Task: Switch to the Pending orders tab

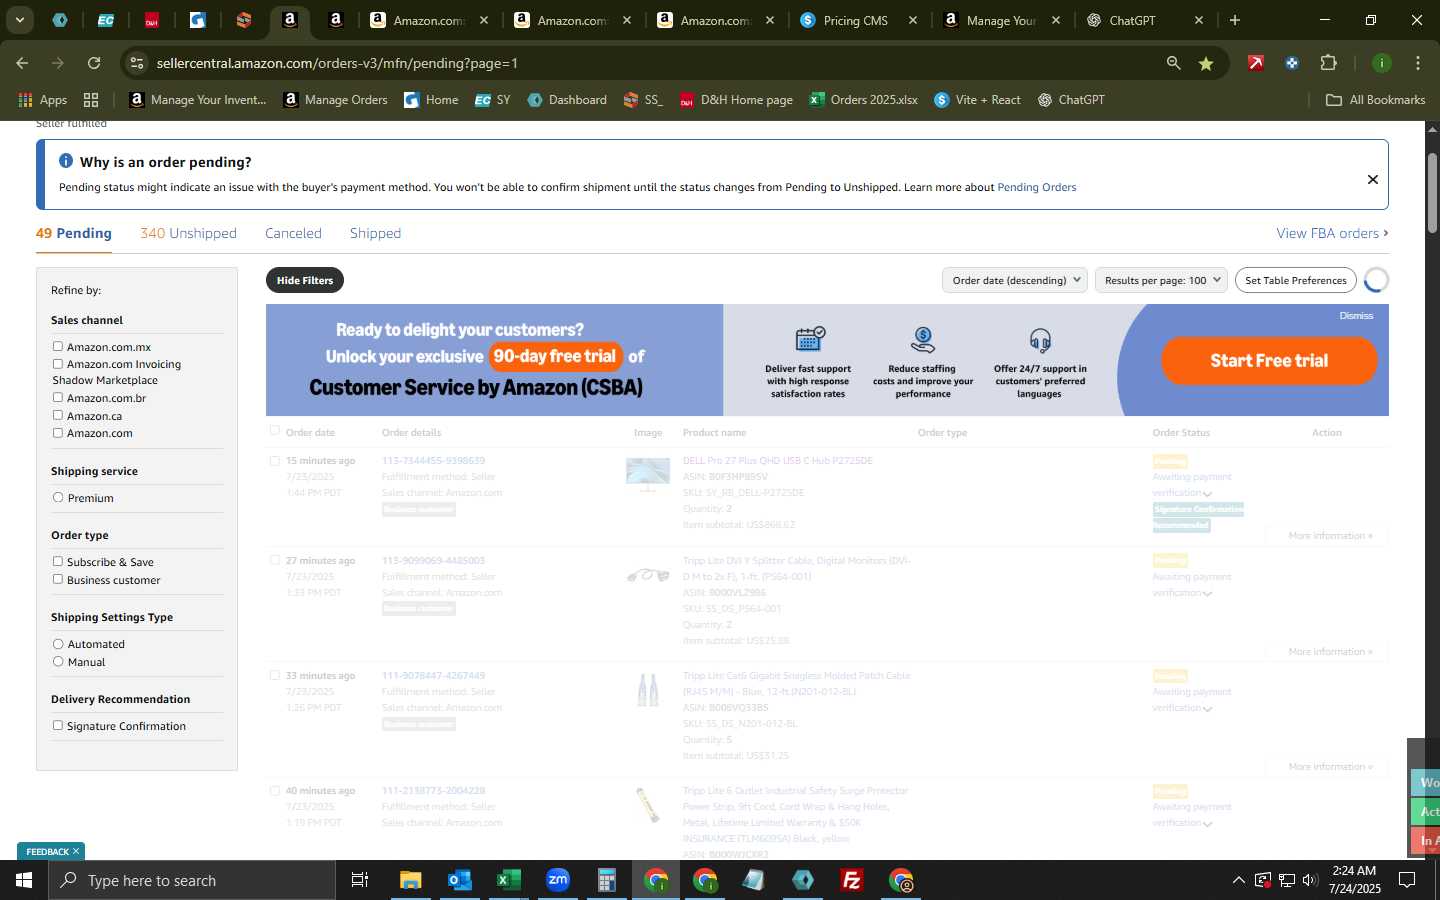Action: [x=74, y=233]
